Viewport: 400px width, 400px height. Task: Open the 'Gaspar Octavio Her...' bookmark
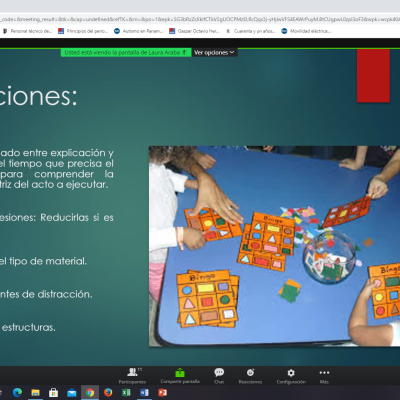pos(195,31)
